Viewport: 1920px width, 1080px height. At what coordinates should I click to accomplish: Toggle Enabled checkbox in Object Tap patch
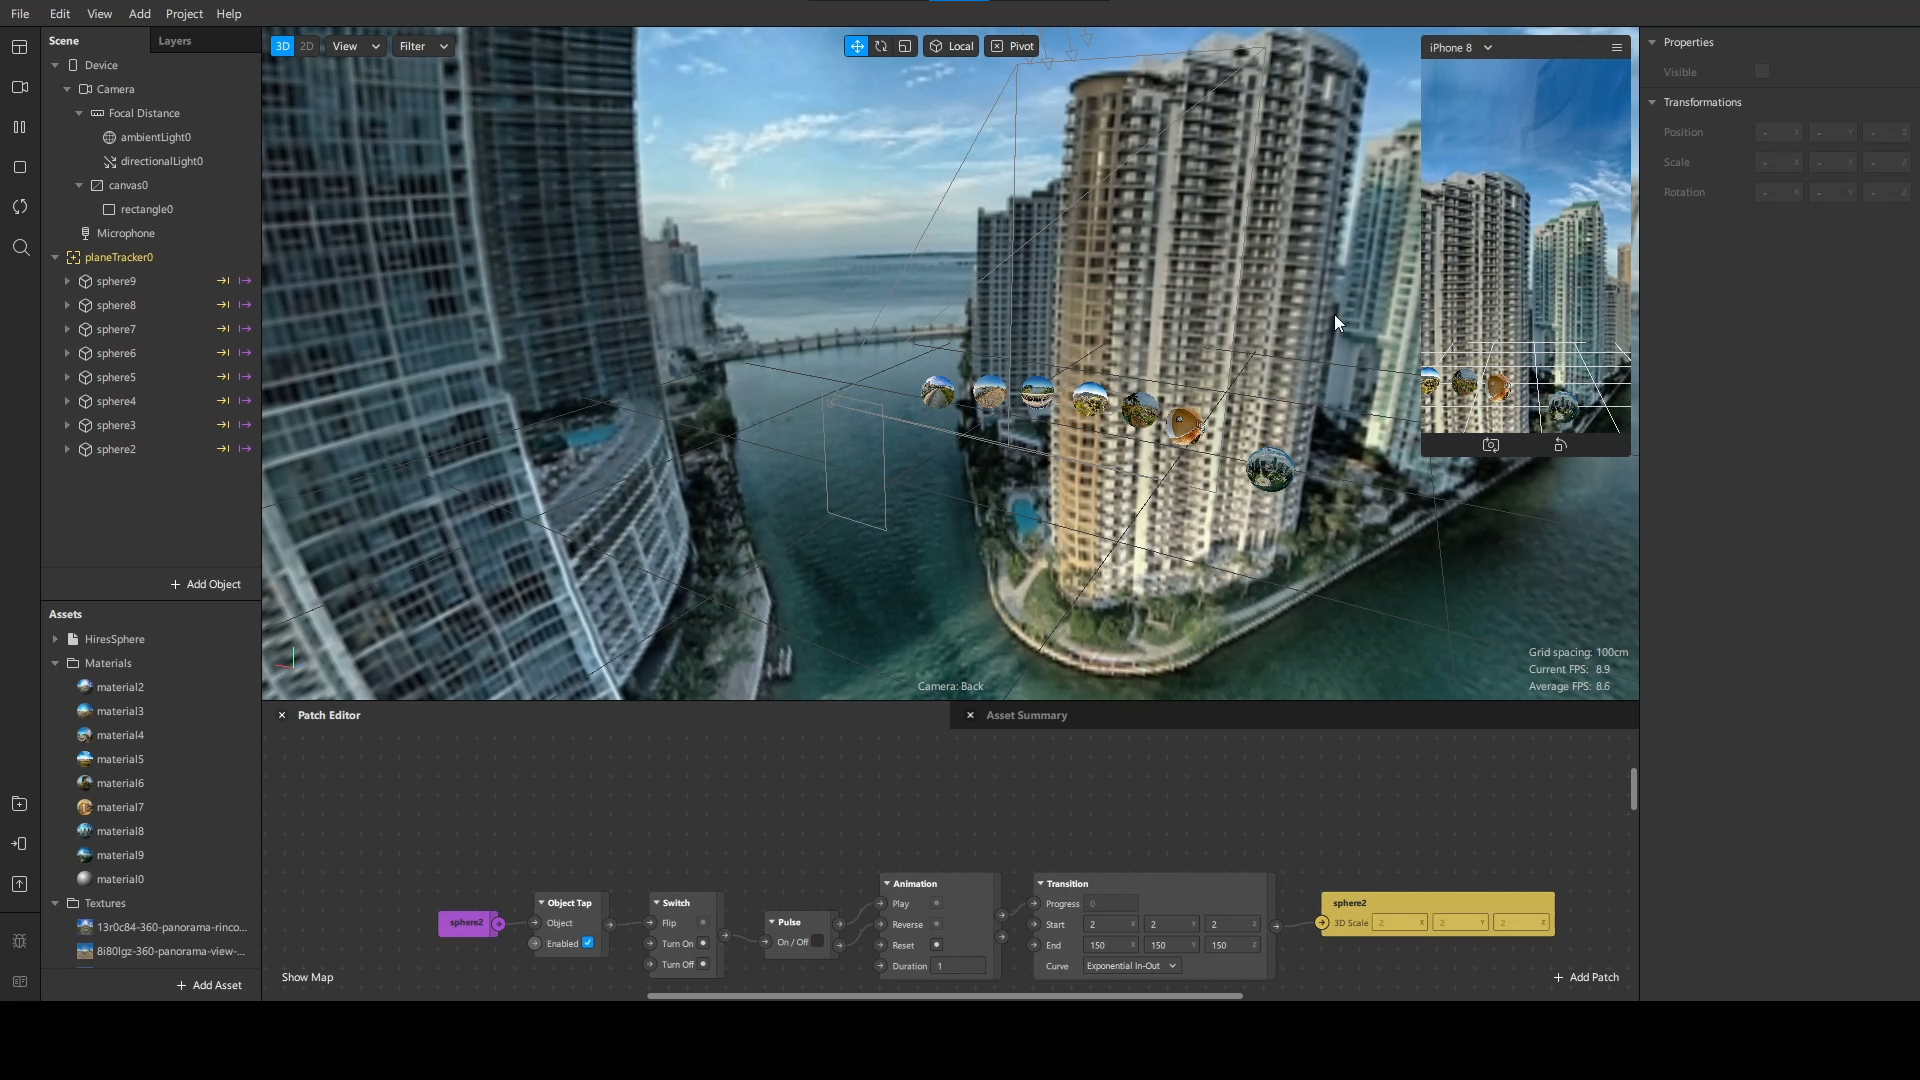(x=588, y=943)
